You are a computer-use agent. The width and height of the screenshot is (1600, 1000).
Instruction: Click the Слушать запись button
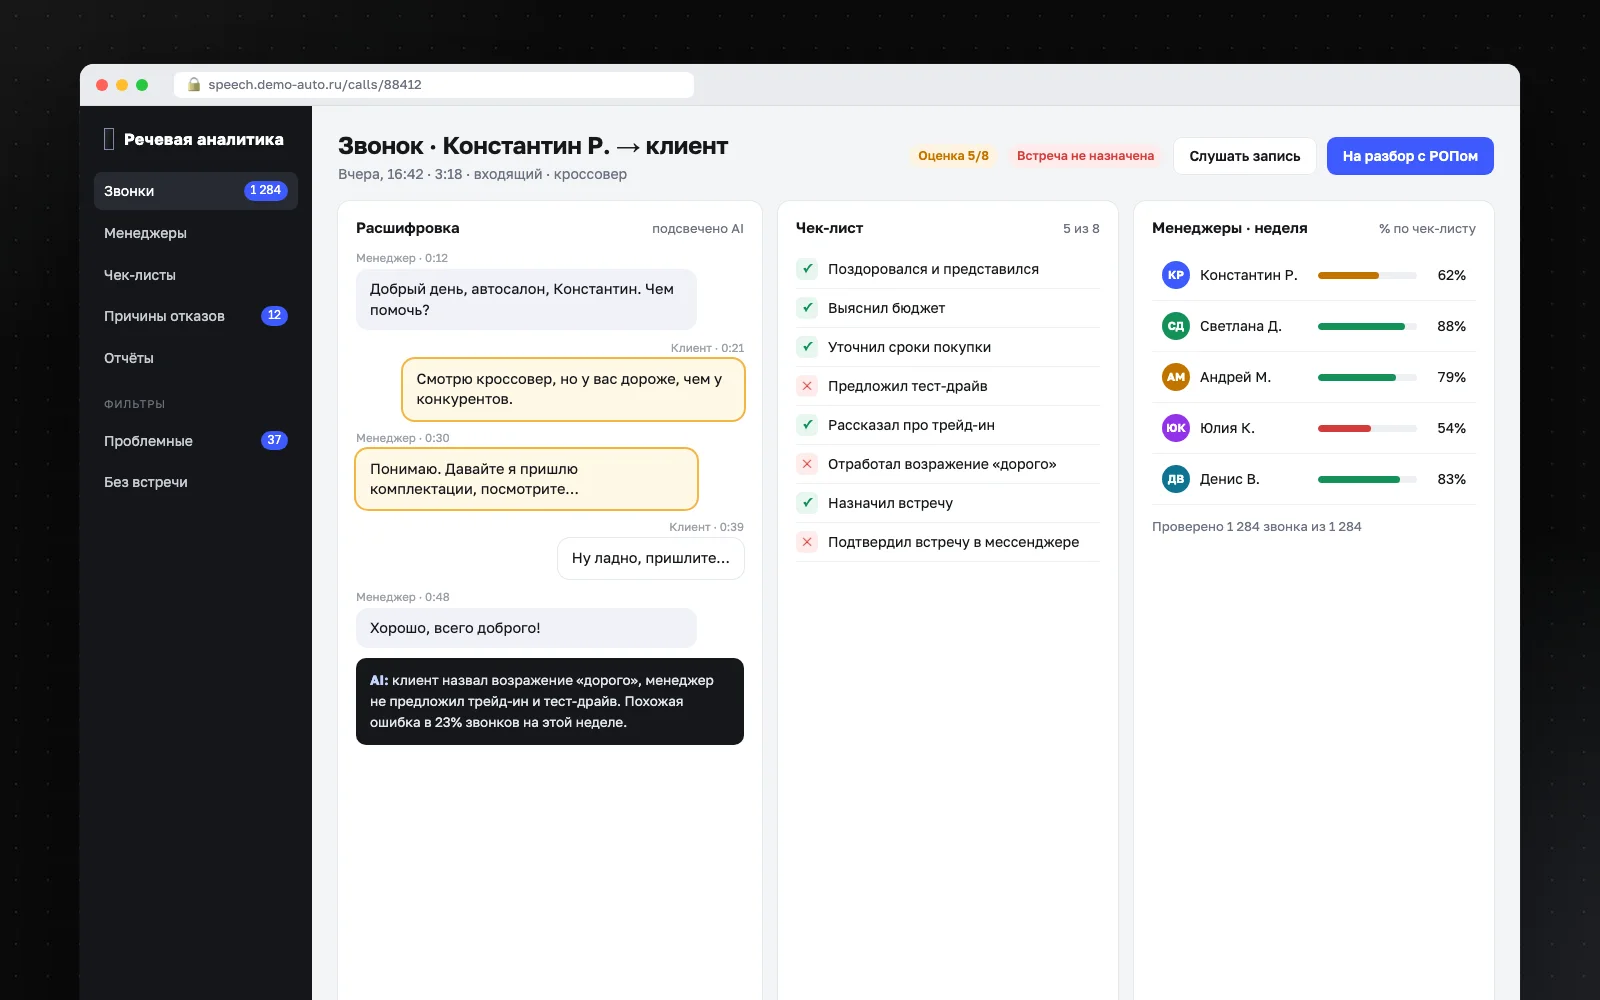coord(1245,156)
